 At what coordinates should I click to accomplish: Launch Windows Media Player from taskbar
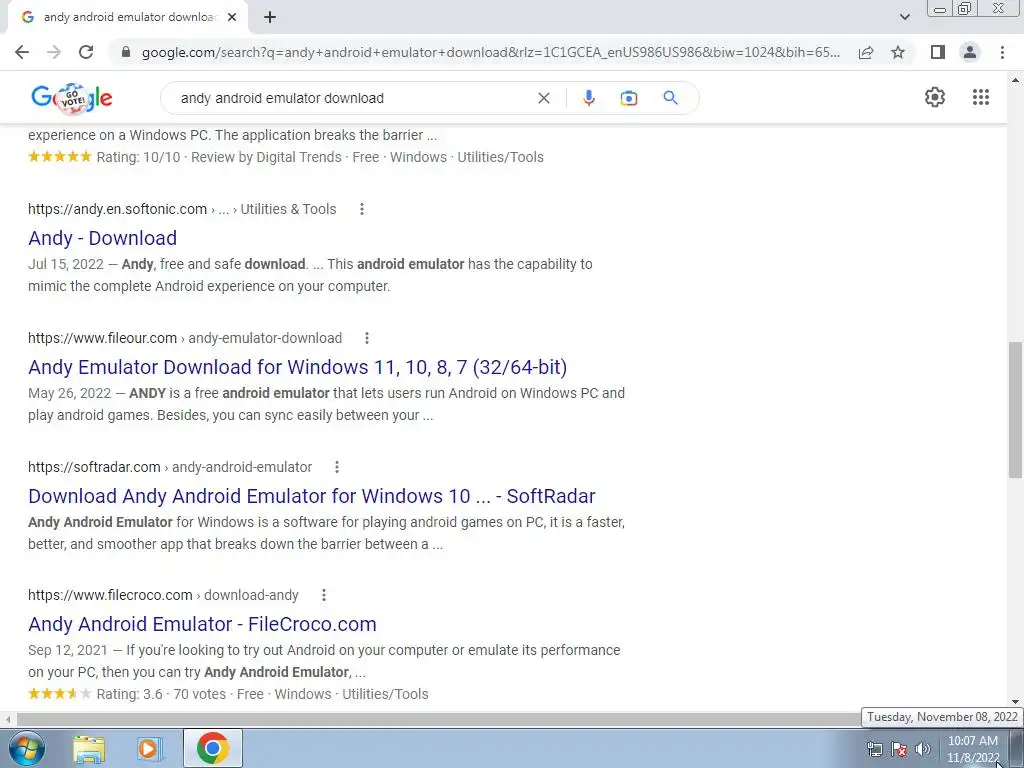[x=149, y=749]
